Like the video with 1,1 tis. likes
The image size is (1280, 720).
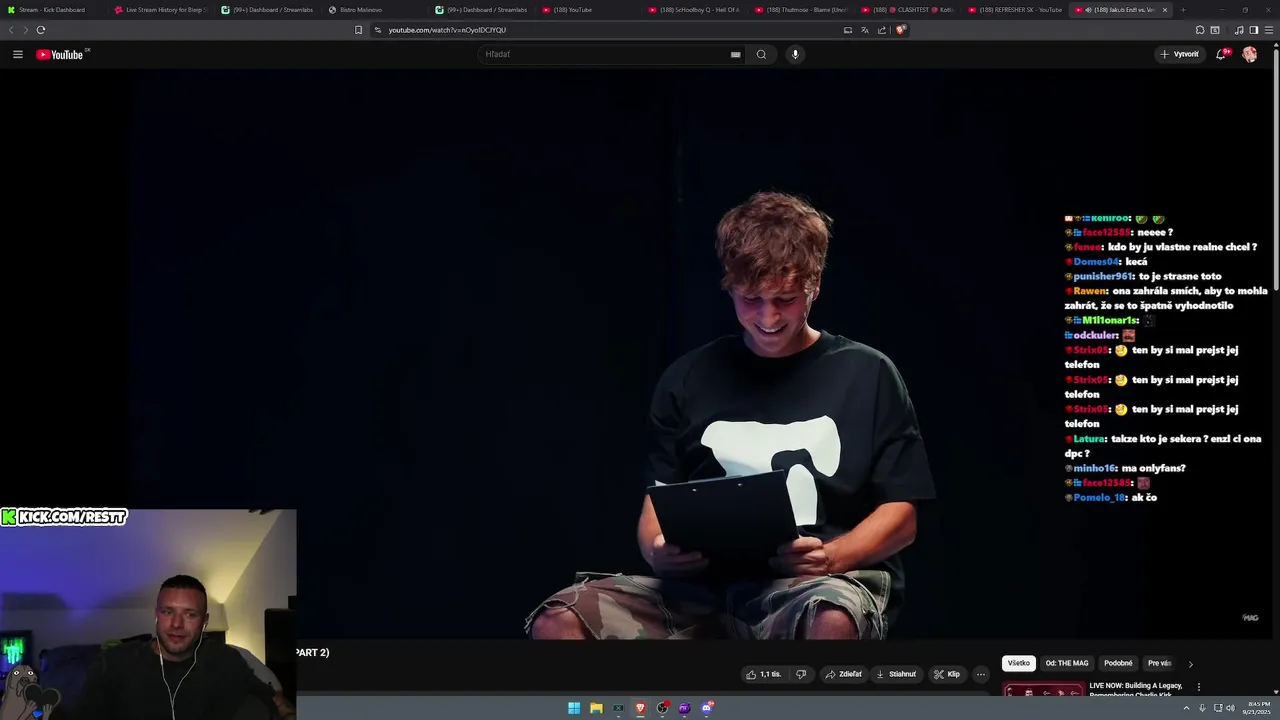tap(763, 674)
